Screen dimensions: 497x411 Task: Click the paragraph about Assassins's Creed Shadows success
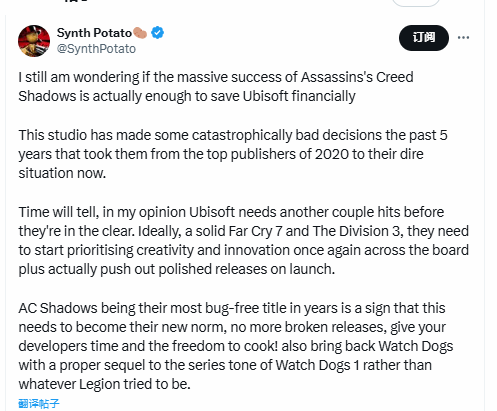[216, 87]
